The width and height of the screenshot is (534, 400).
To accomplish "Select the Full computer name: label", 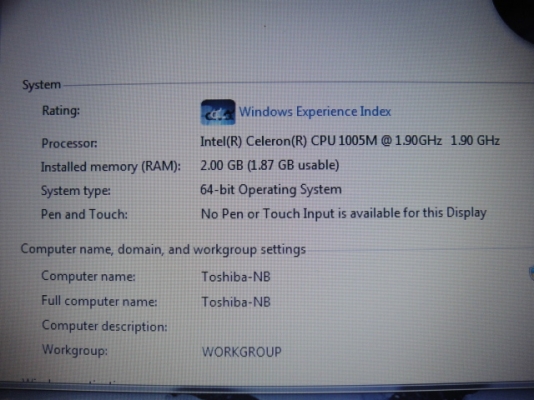I will coord(99,302).
